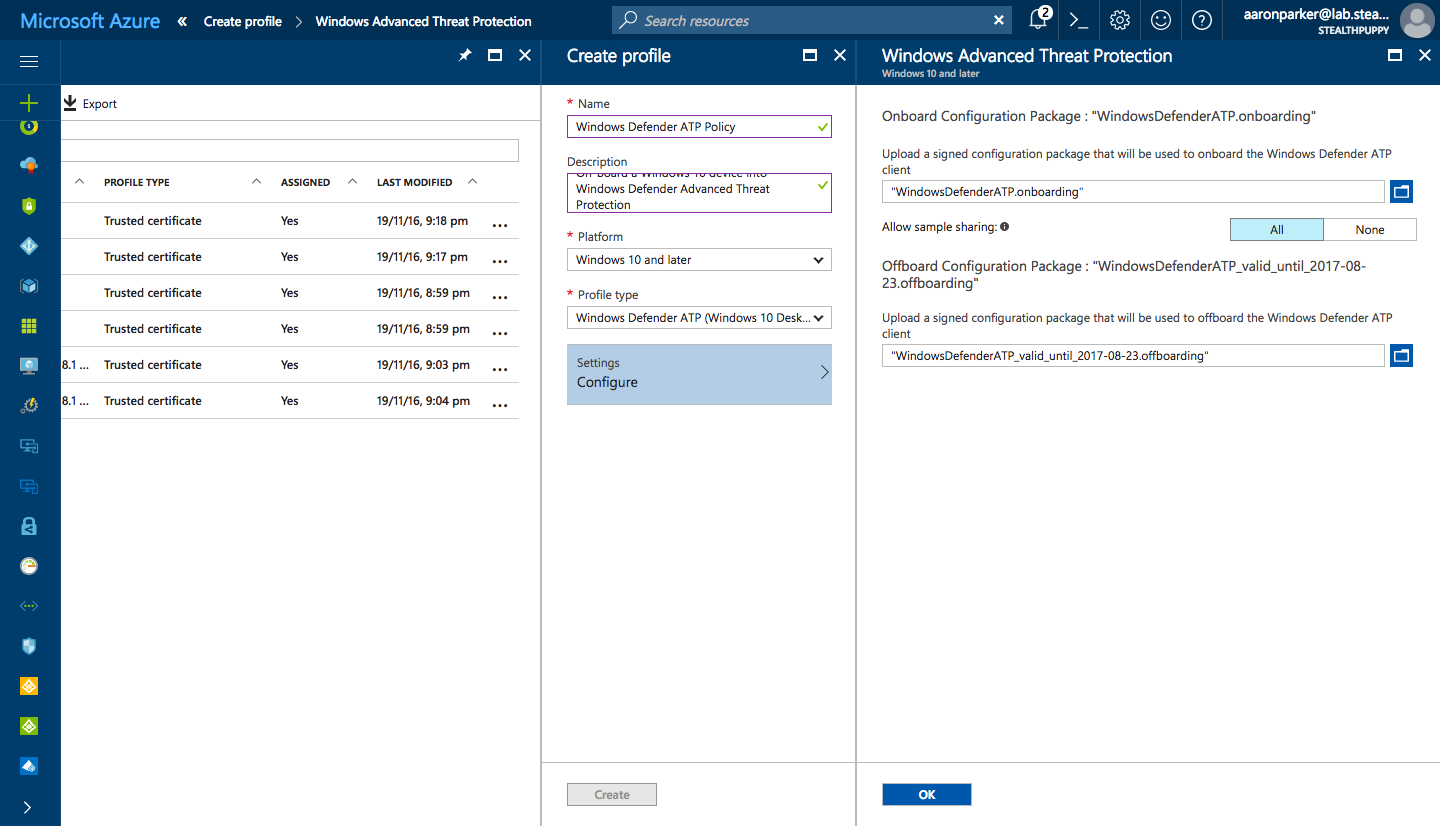Click the Description text area

tap(699, 193)
